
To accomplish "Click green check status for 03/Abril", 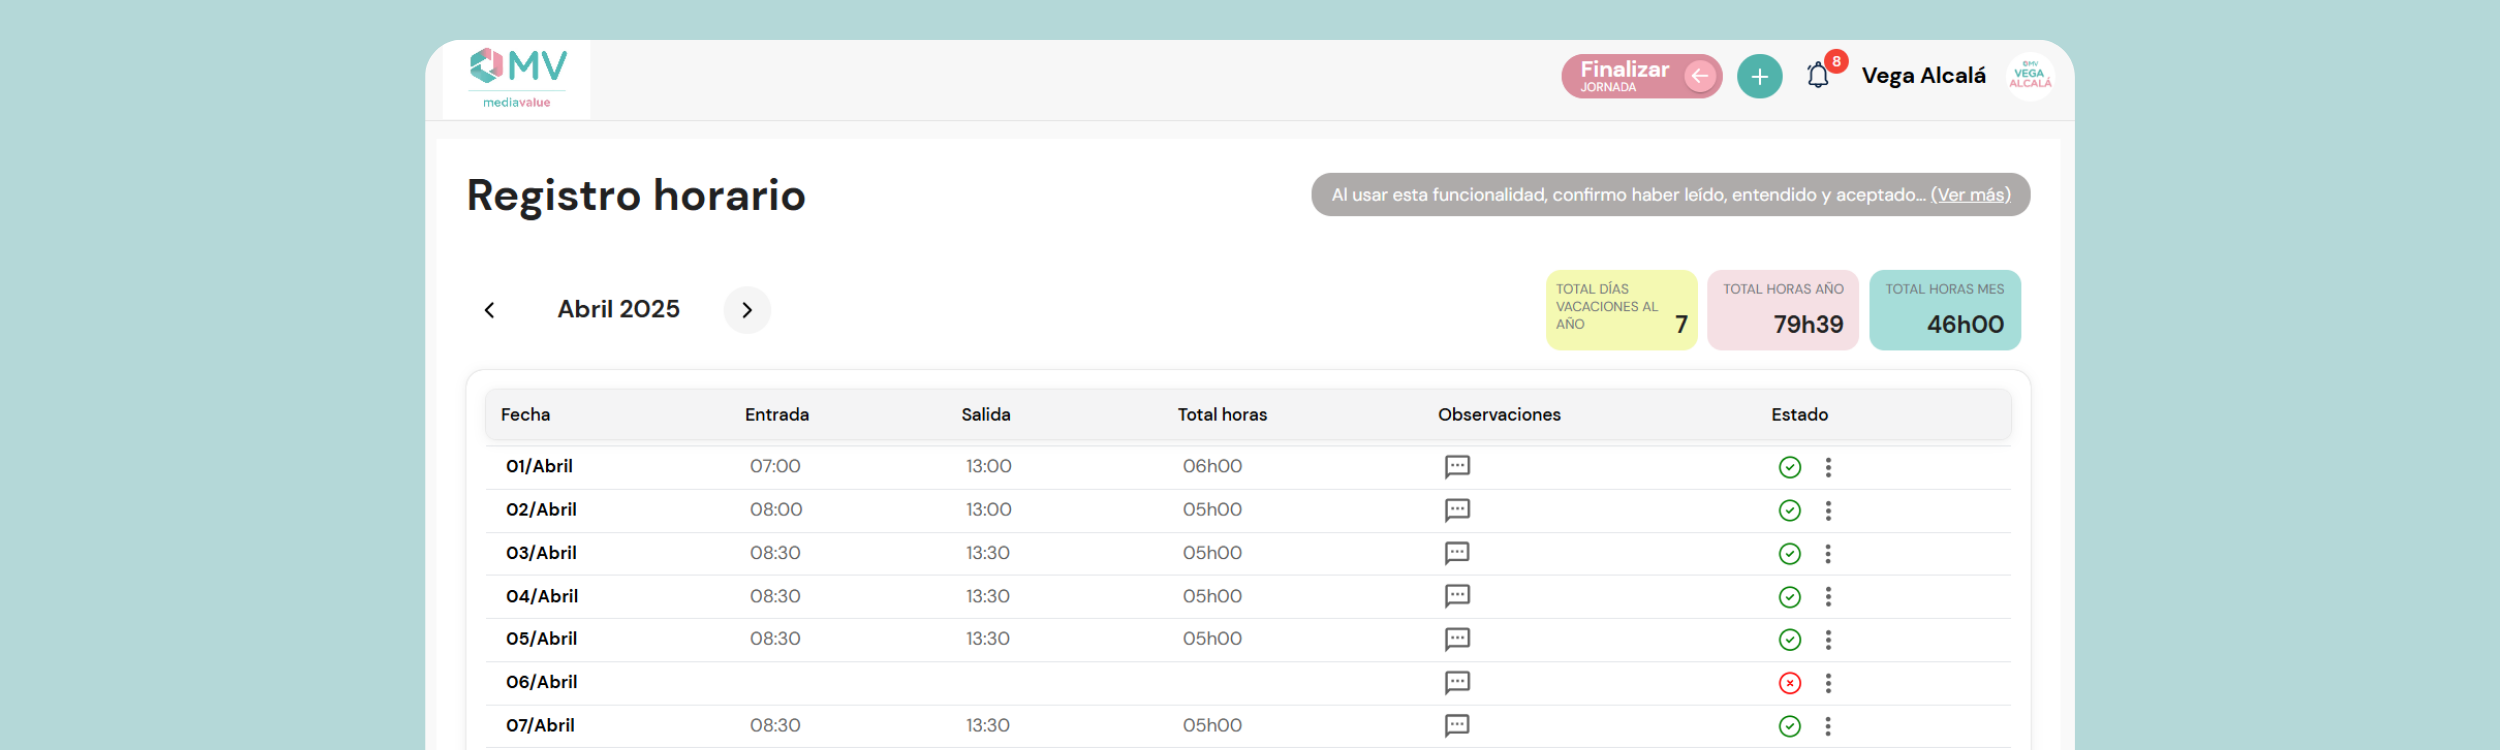I will pos(1790,554).
